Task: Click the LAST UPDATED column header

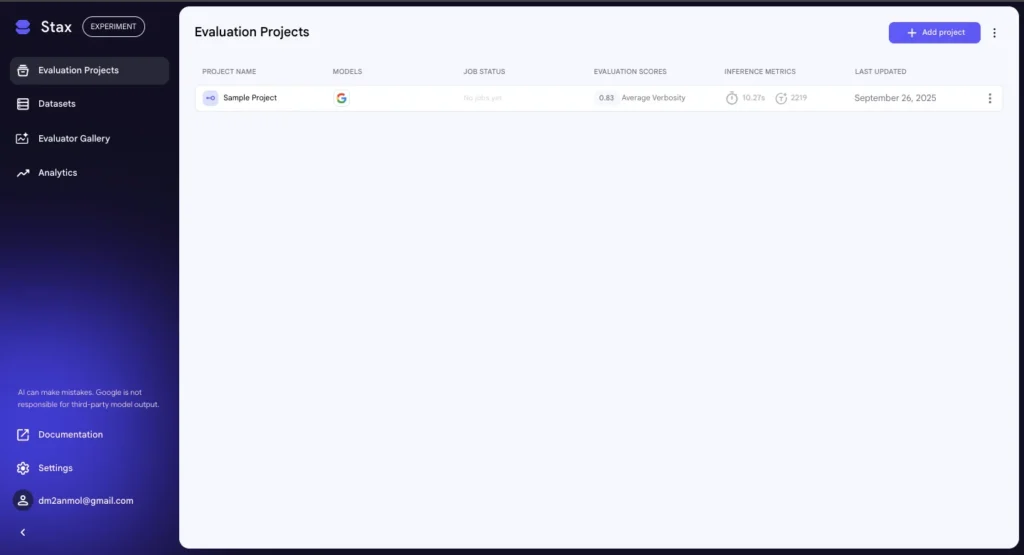Action: click(880, 72)
